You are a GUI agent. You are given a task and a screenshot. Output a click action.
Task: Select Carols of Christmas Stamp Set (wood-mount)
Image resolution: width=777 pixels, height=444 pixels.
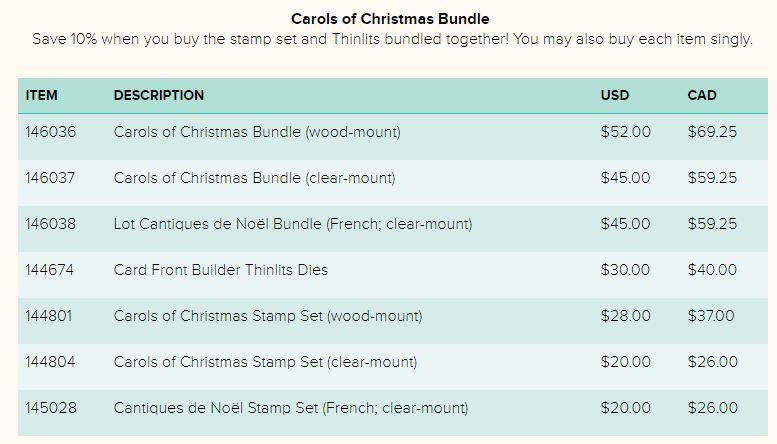coord(268,316)
